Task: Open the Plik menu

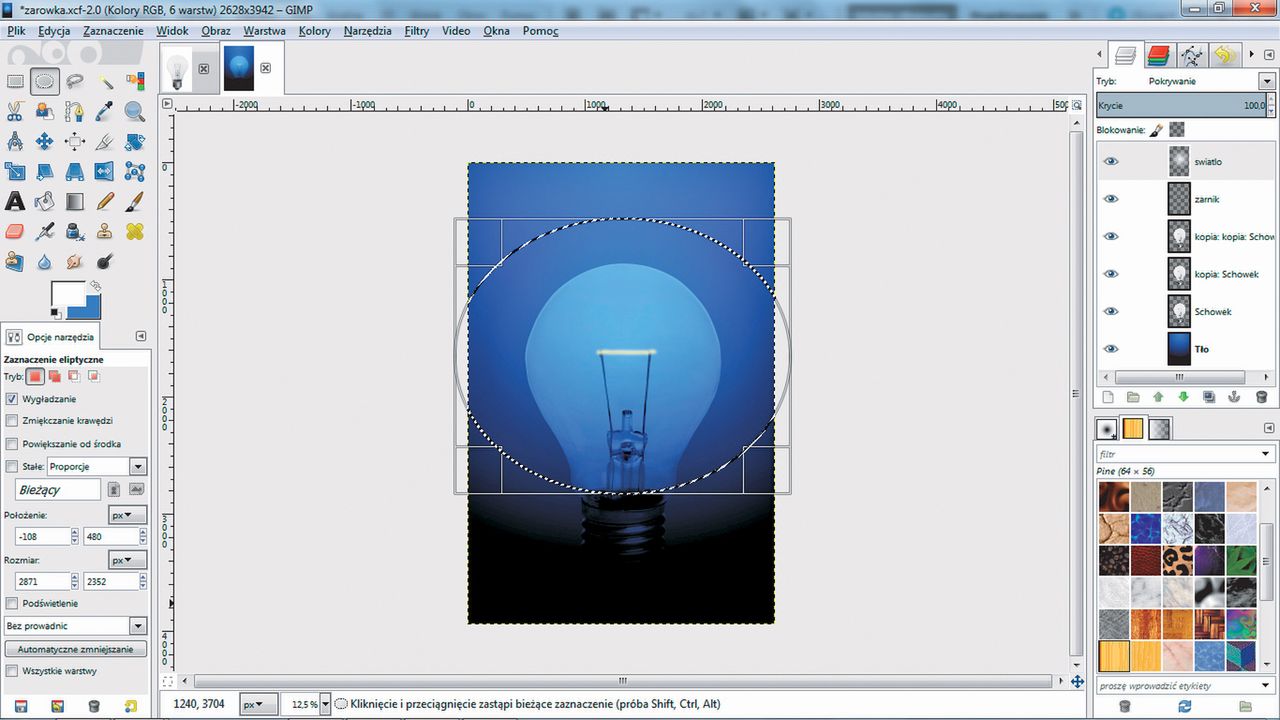Action: click(16, 31)
